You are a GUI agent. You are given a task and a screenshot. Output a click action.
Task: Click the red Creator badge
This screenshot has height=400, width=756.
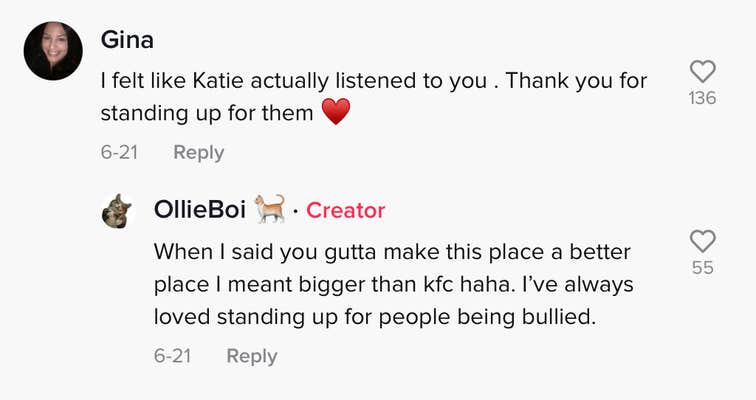345,210
